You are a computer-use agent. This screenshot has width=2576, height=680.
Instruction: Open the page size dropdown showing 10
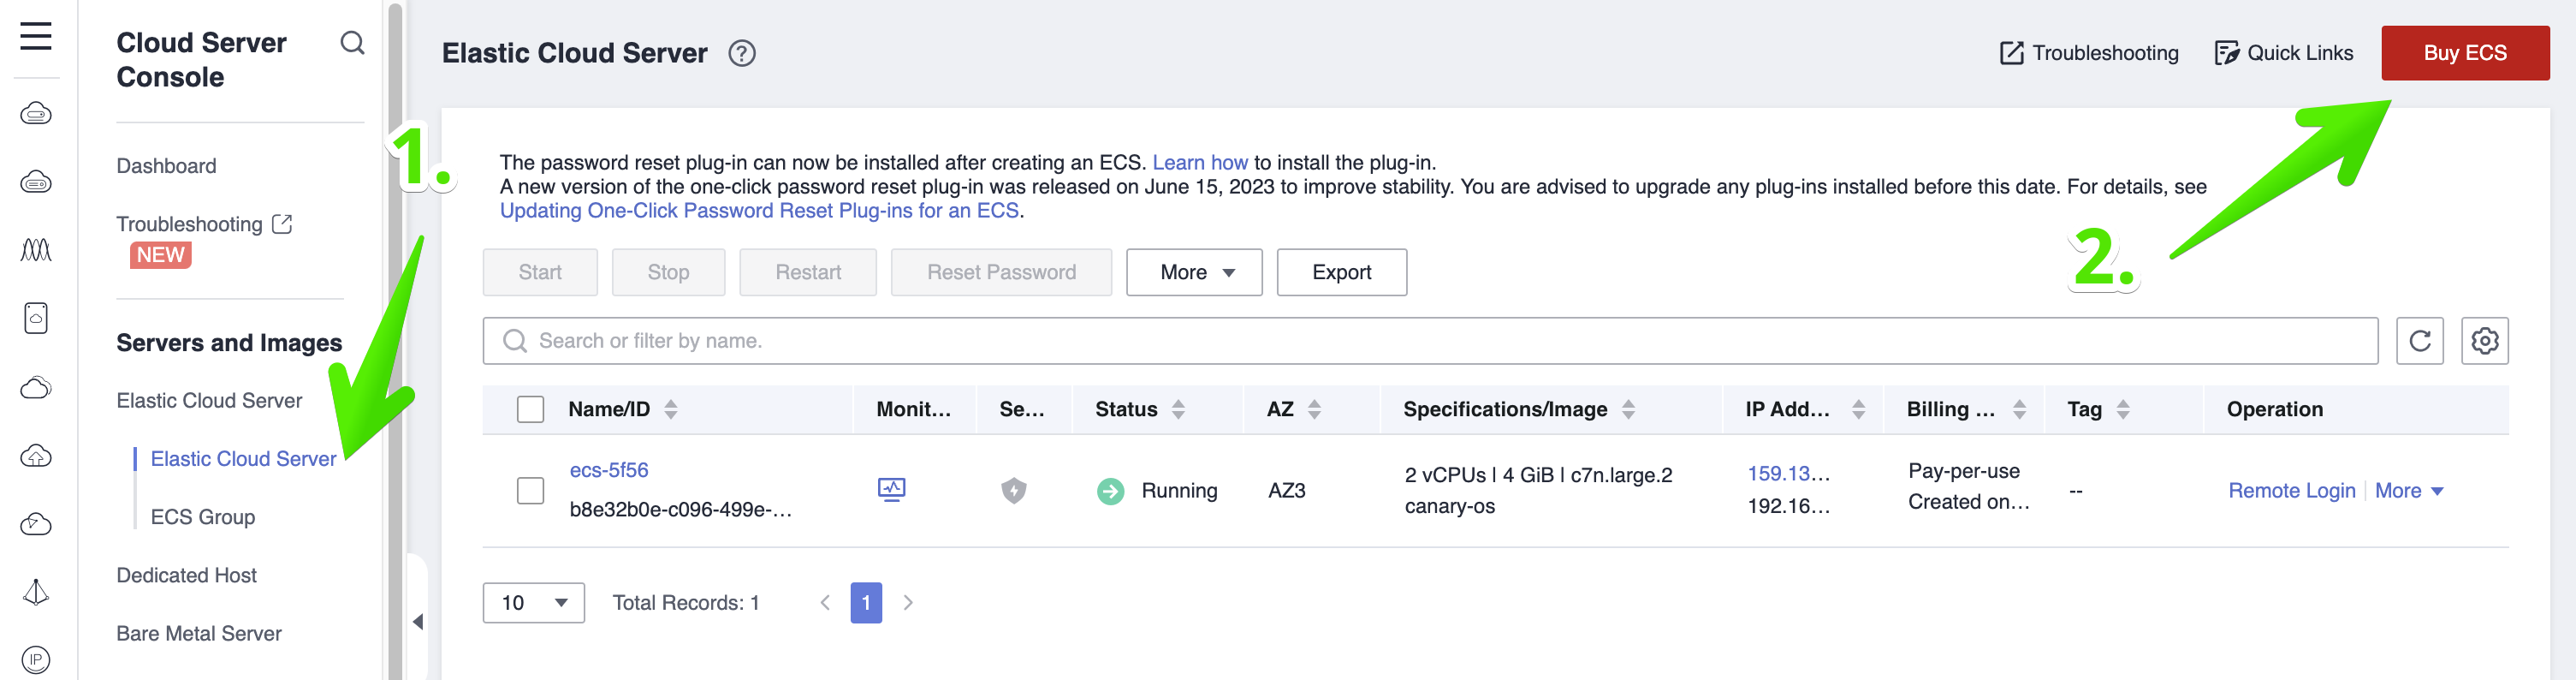tap(533, 603)
